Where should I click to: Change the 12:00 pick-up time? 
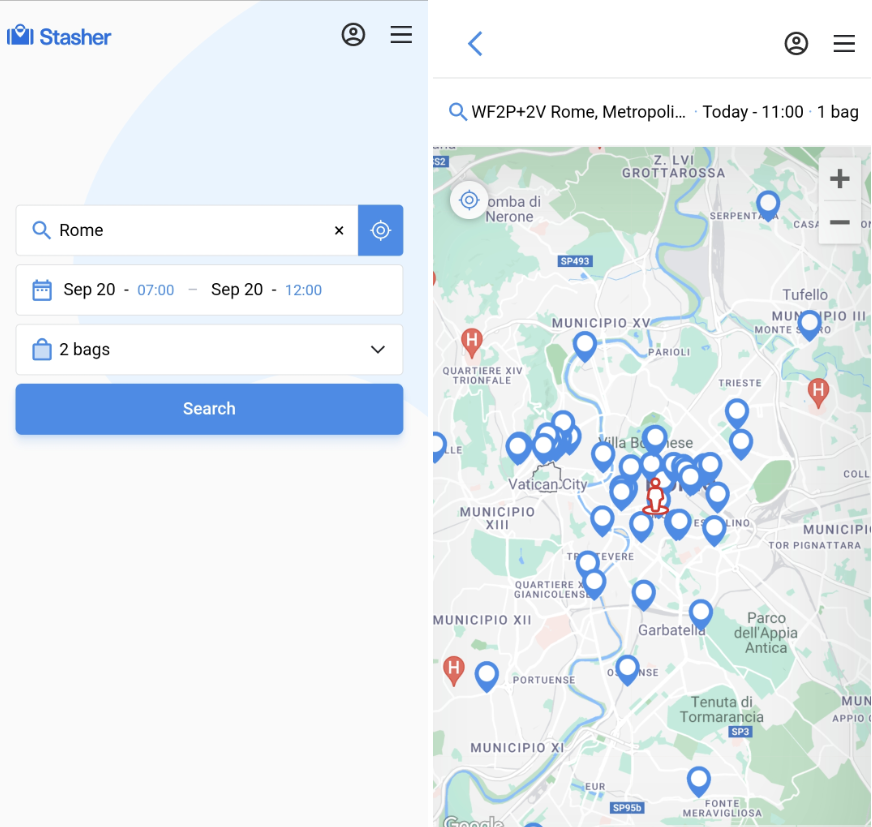pos(303,290)
